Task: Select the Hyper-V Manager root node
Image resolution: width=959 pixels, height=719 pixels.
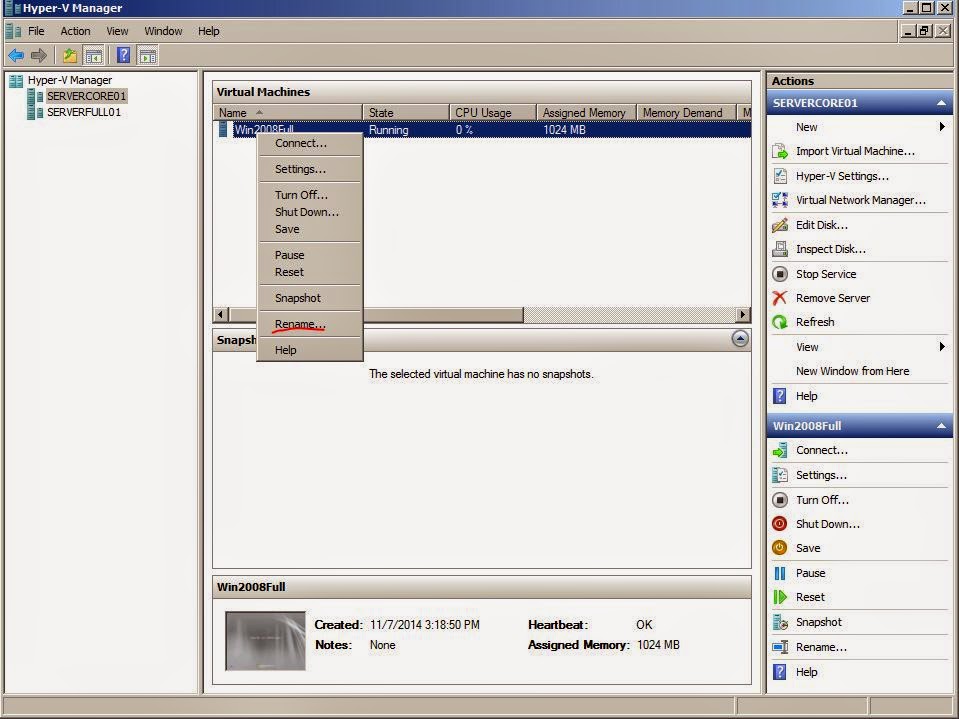Action: point(70,80)
